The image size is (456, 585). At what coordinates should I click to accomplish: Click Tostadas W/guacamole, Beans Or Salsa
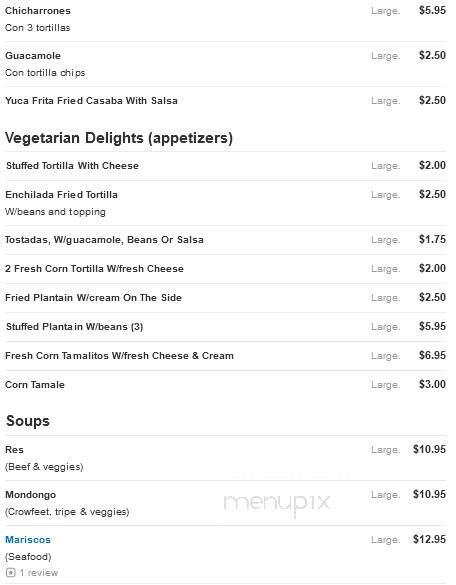(104, 240)
